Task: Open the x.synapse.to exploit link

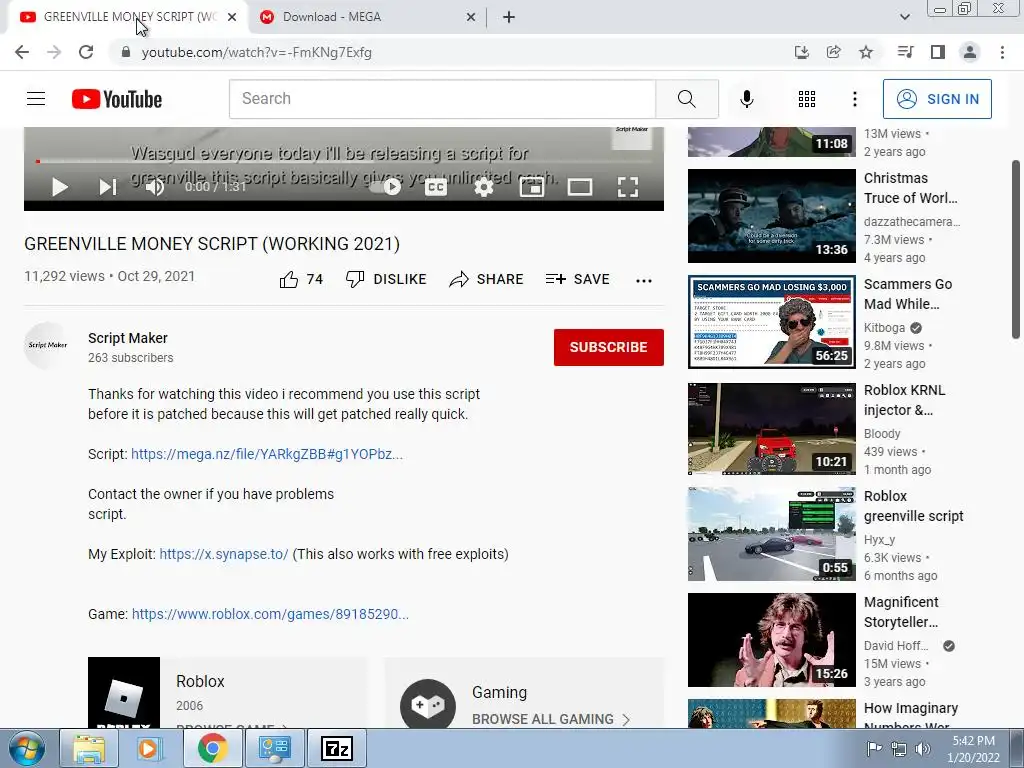Action: [x=224, y=554]
